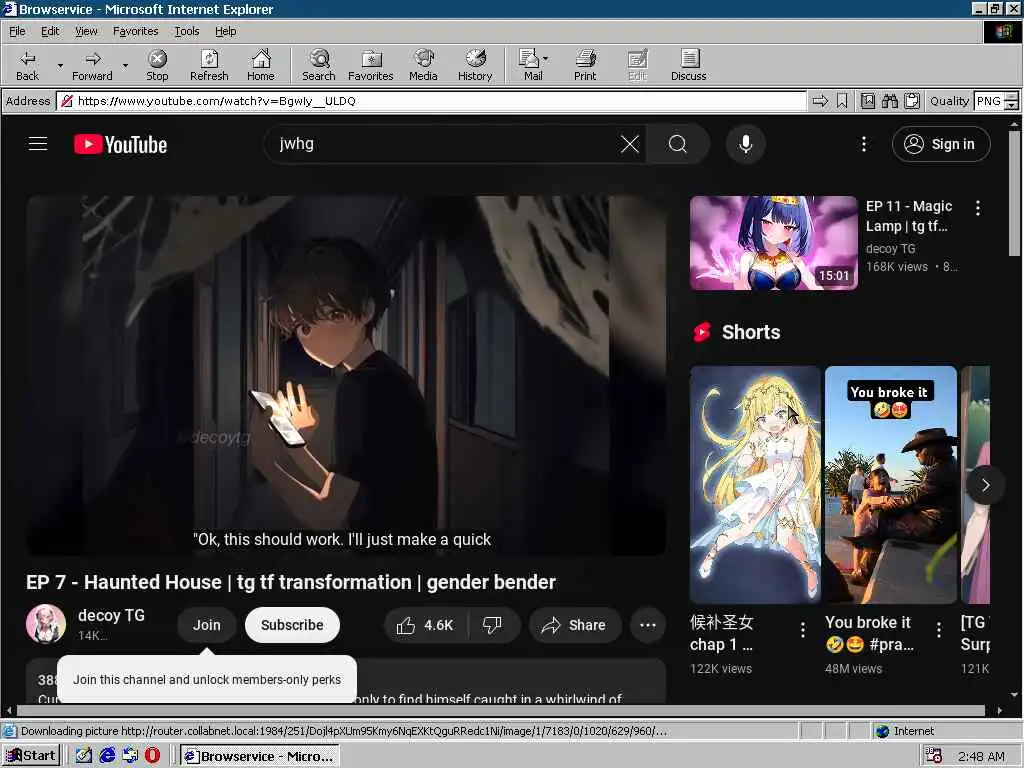Viewport: 1024px width, 768px height.
Task: Open the History toolbar button
Action: coord(475,65)
